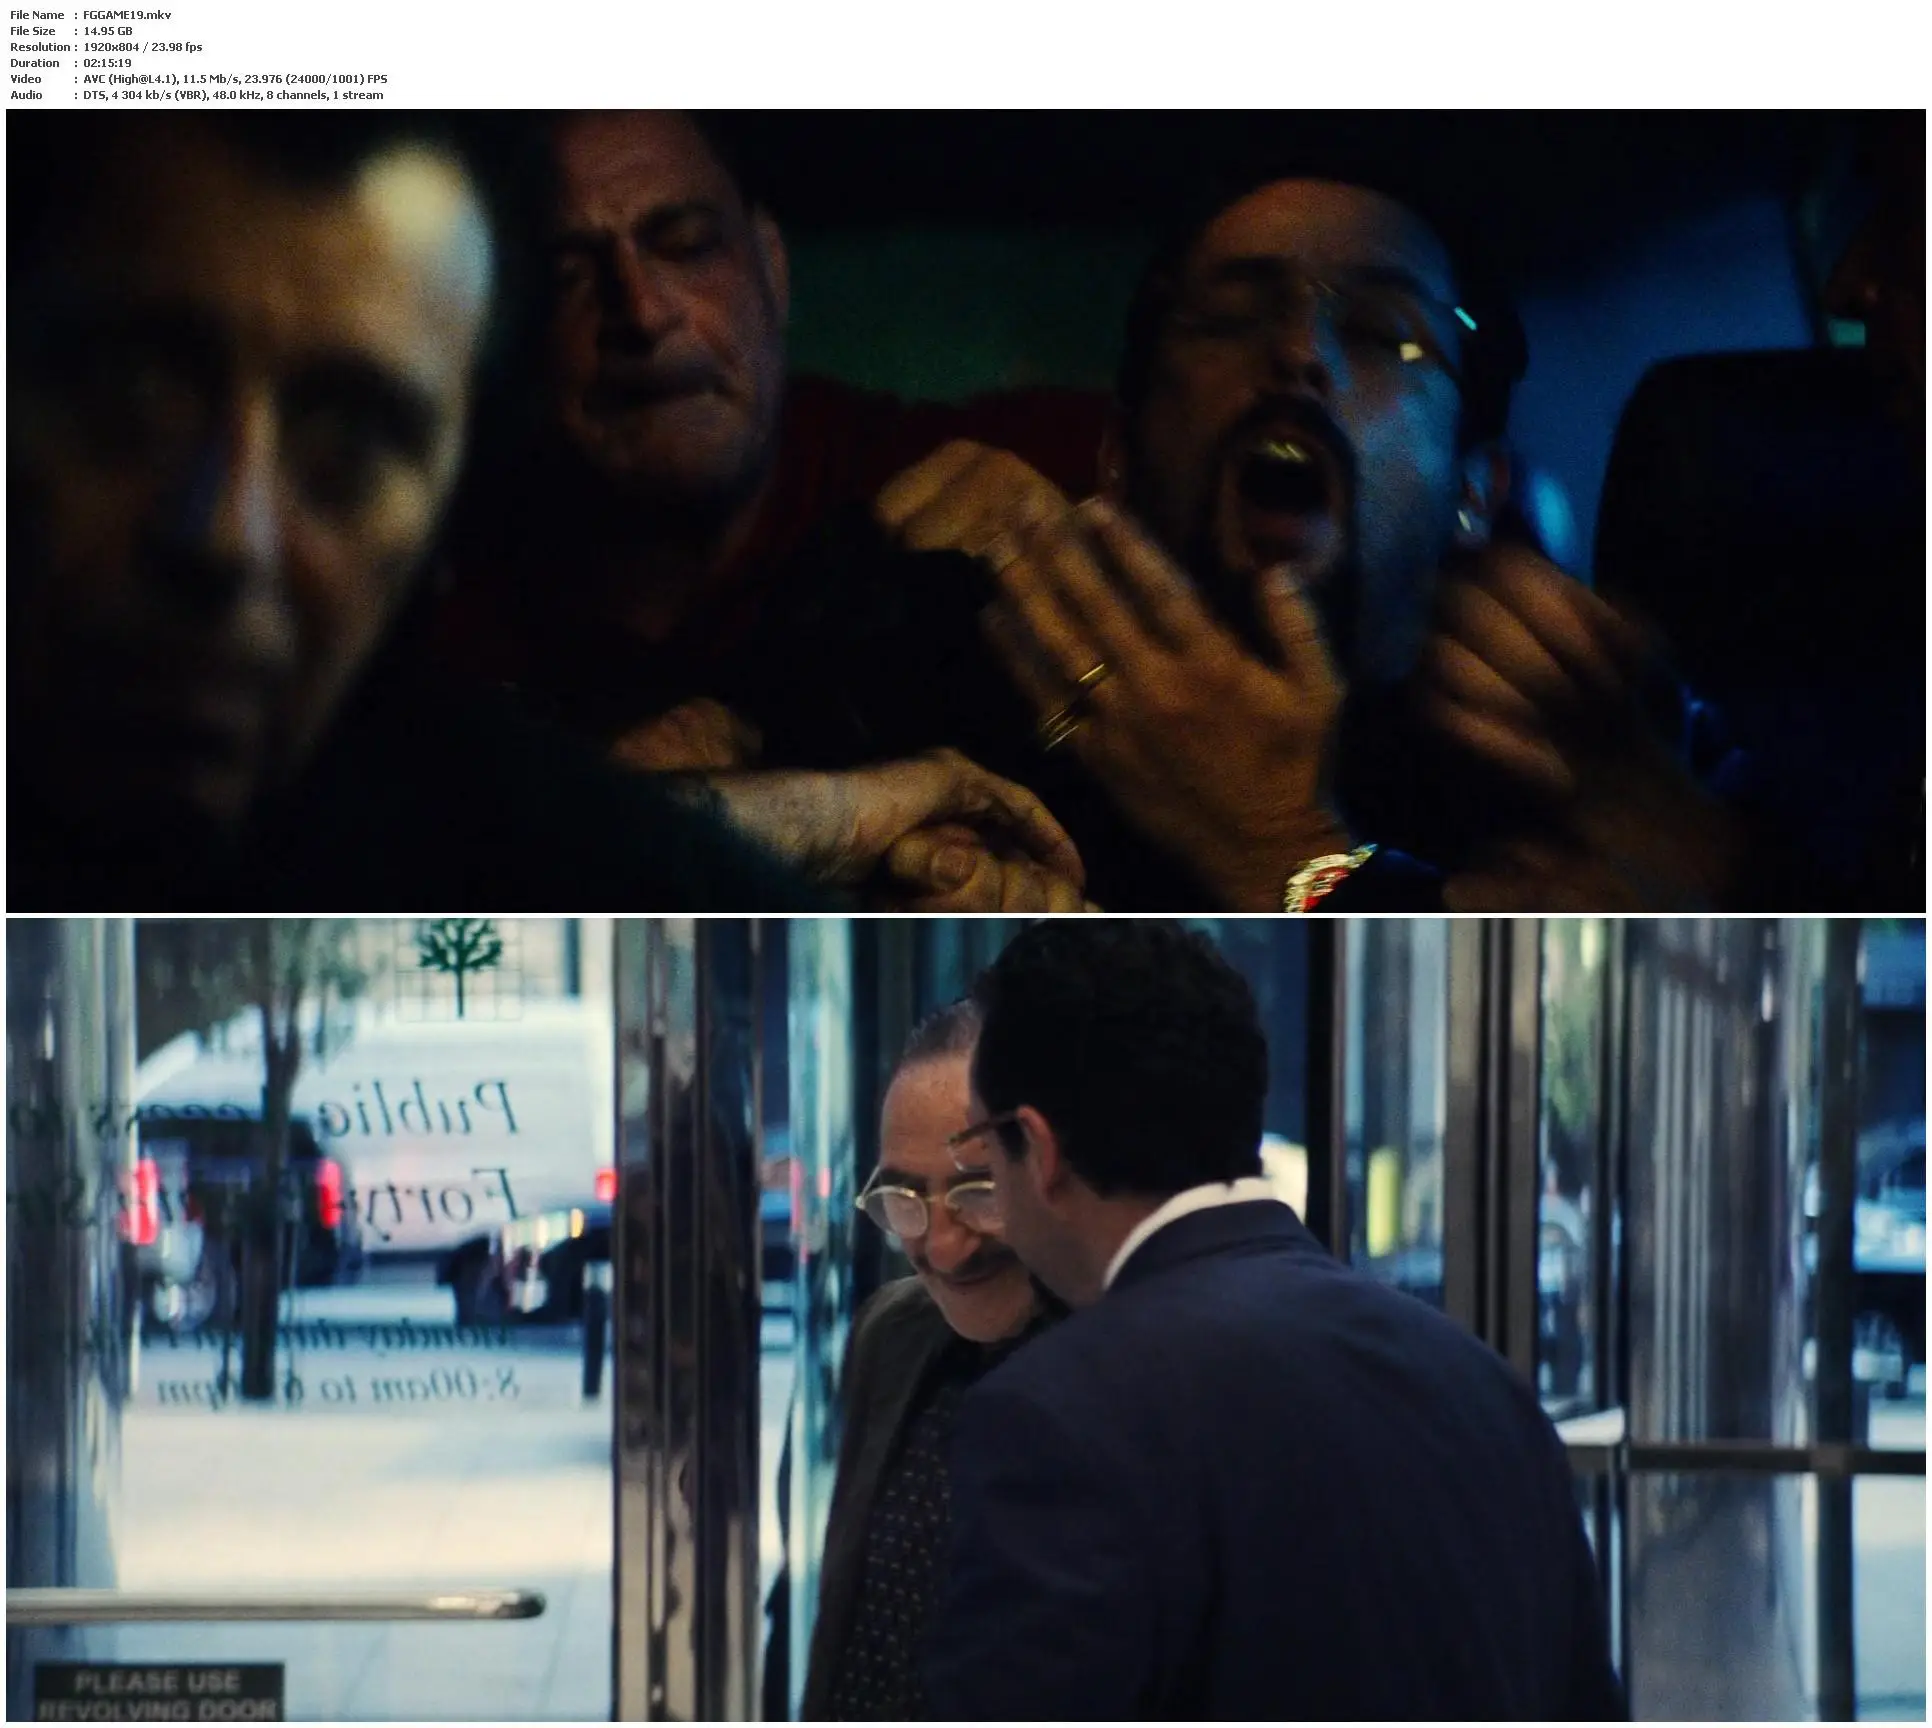Click the "Duration" label
The width and height of the screenshot is (1932, 1728).
[x=35, y=63]
